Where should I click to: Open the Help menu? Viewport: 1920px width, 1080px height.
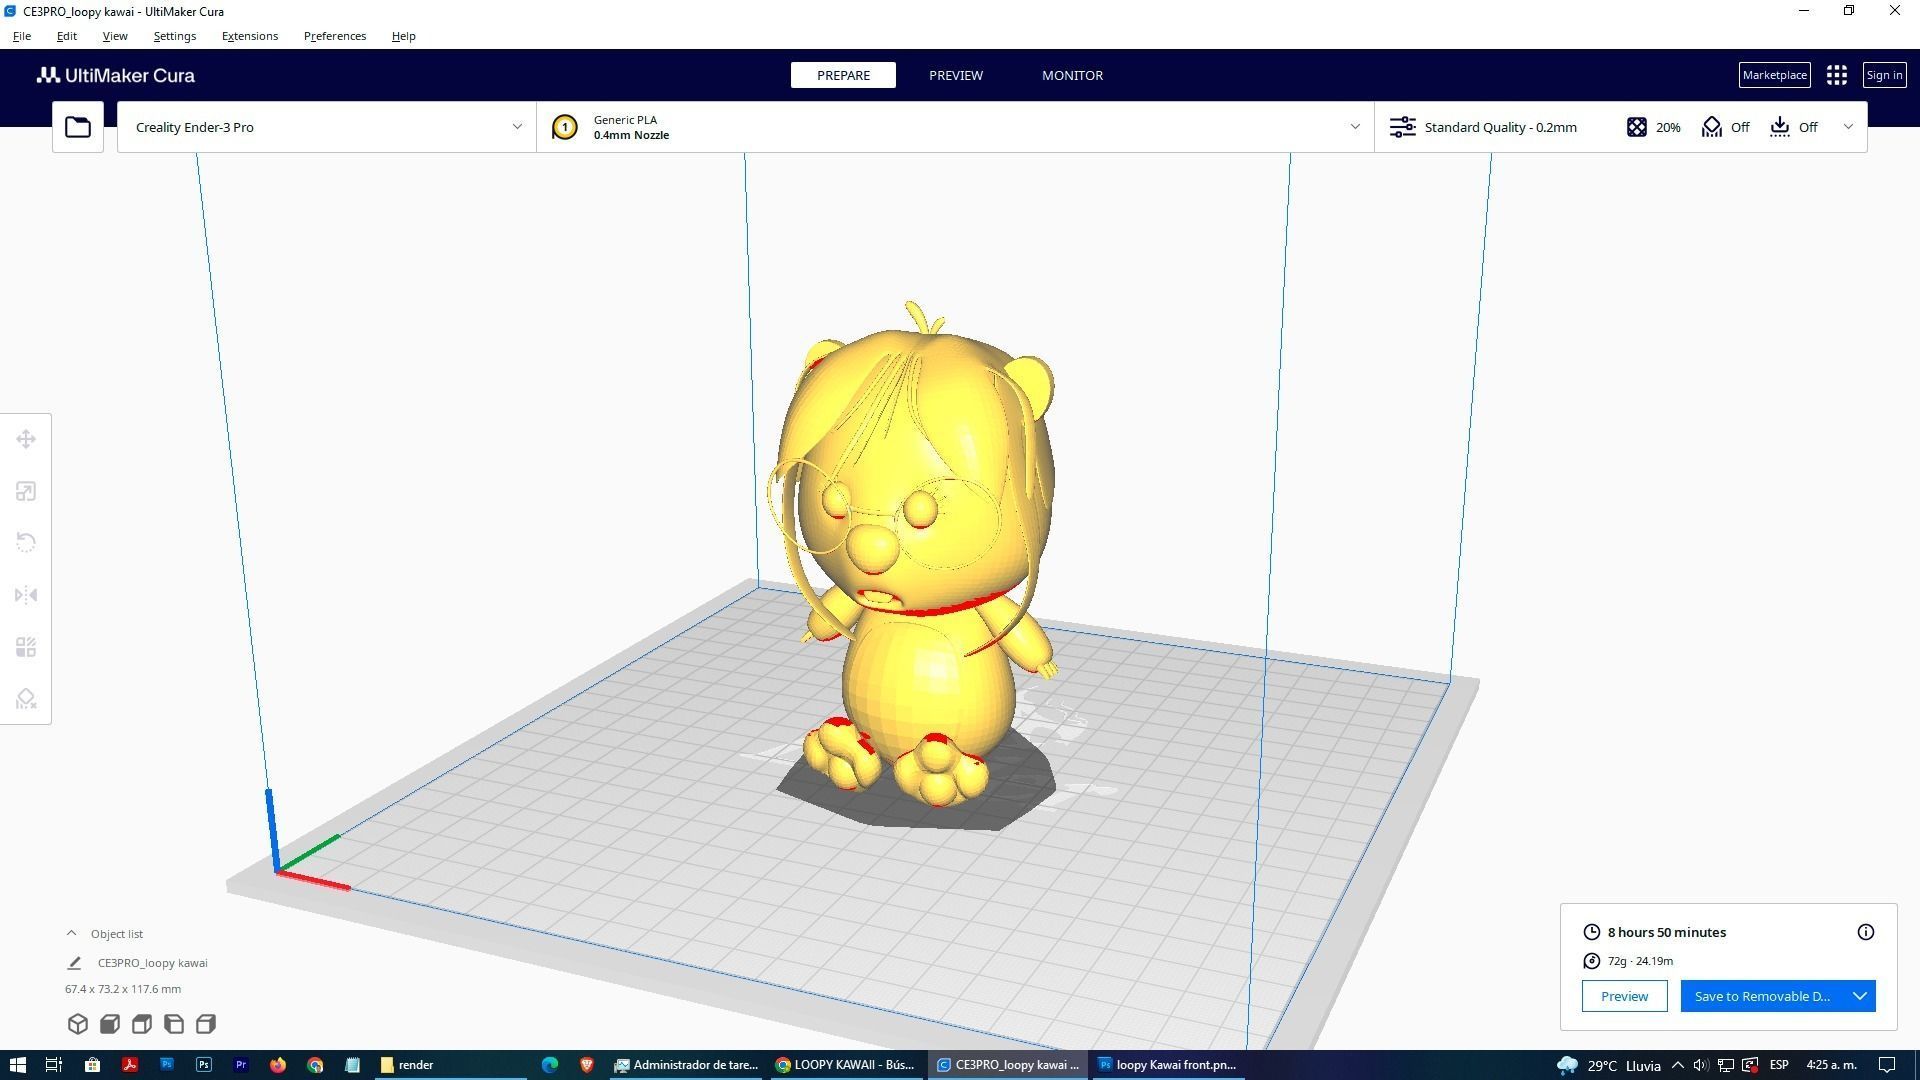404,36
